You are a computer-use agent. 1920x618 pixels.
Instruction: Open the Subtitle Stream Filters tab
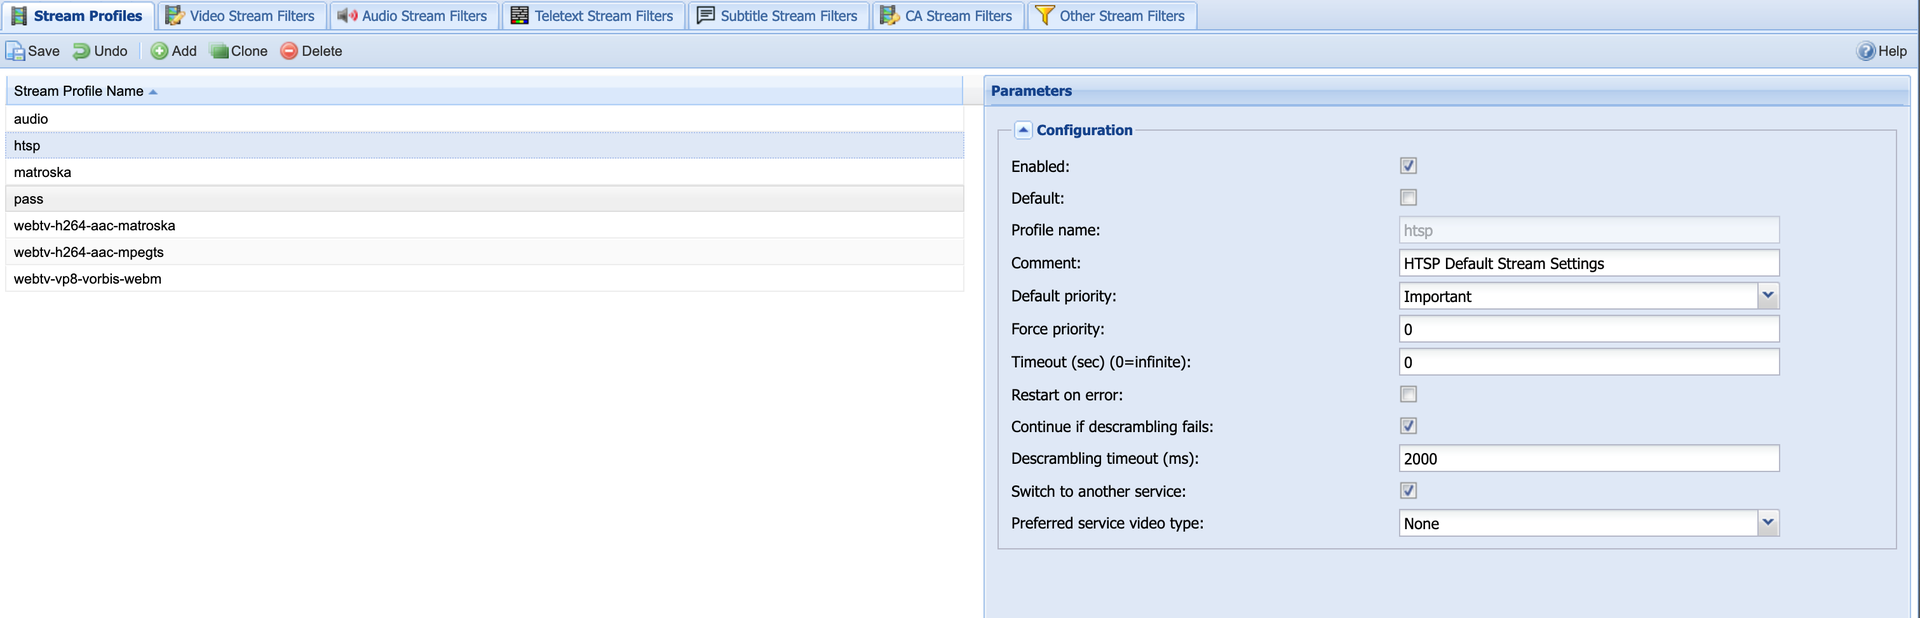[x=777, y=16]
